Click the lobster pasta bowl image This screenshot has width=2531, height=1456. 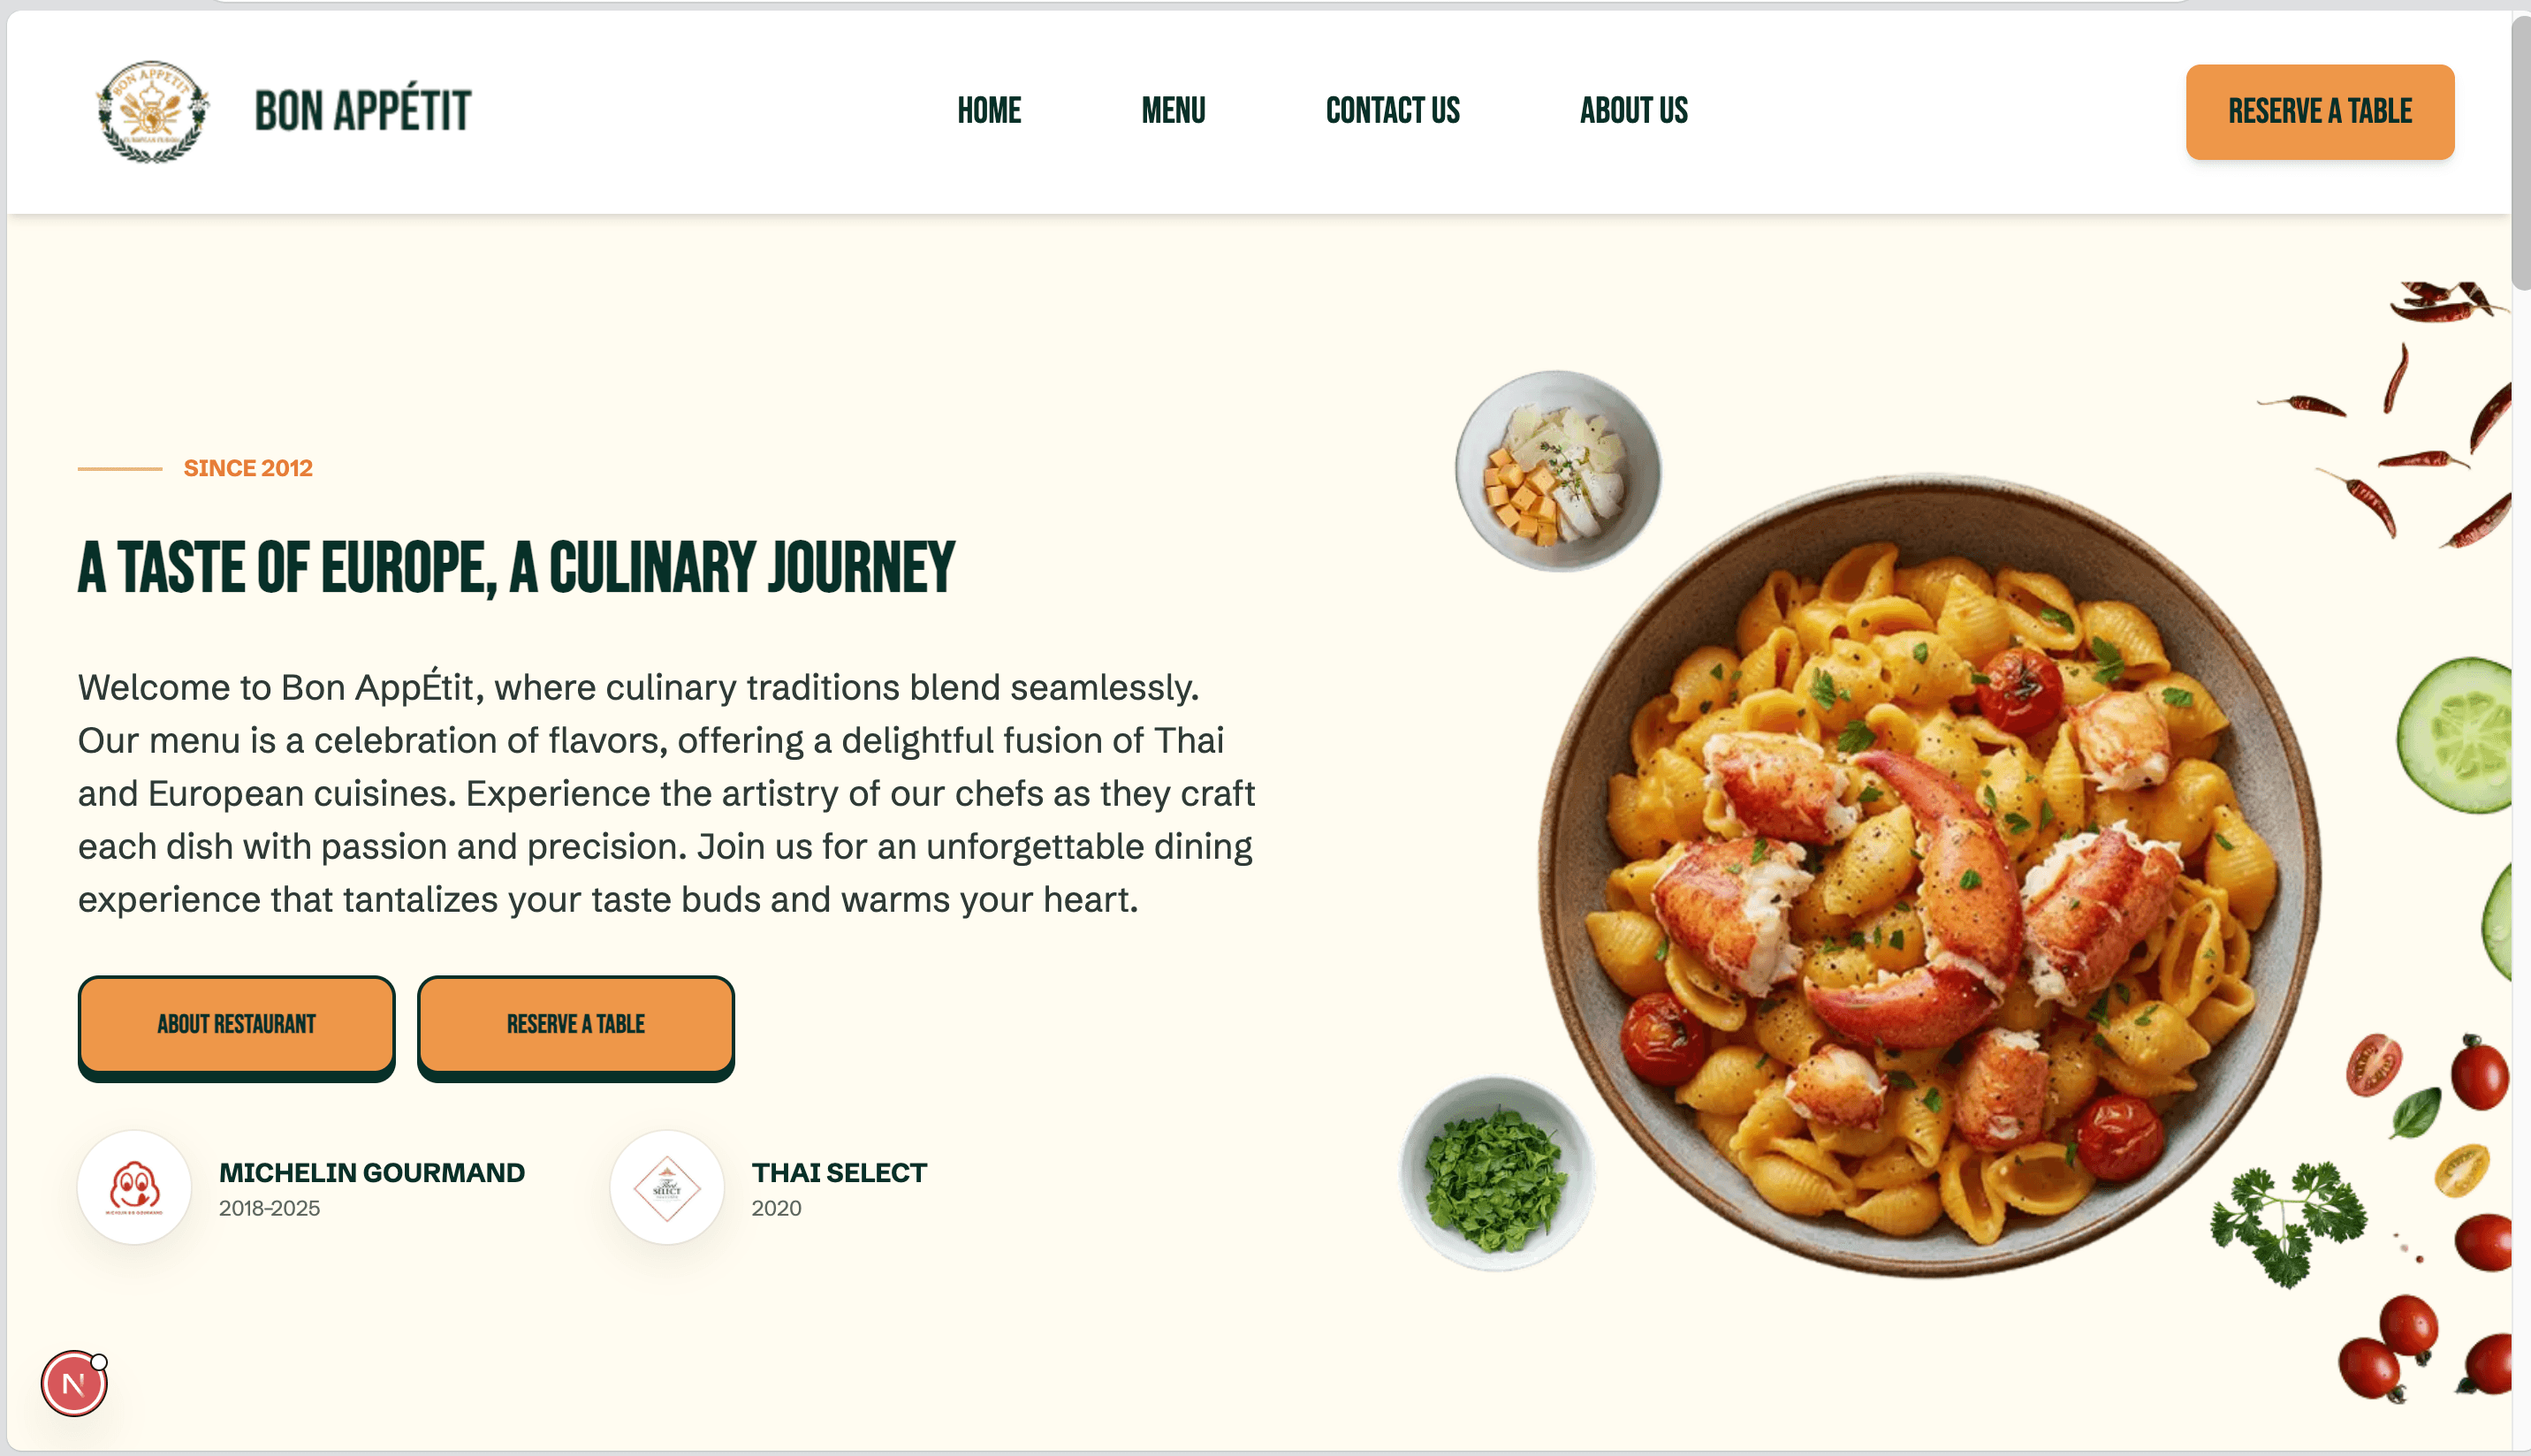[x=1930, y=875]
